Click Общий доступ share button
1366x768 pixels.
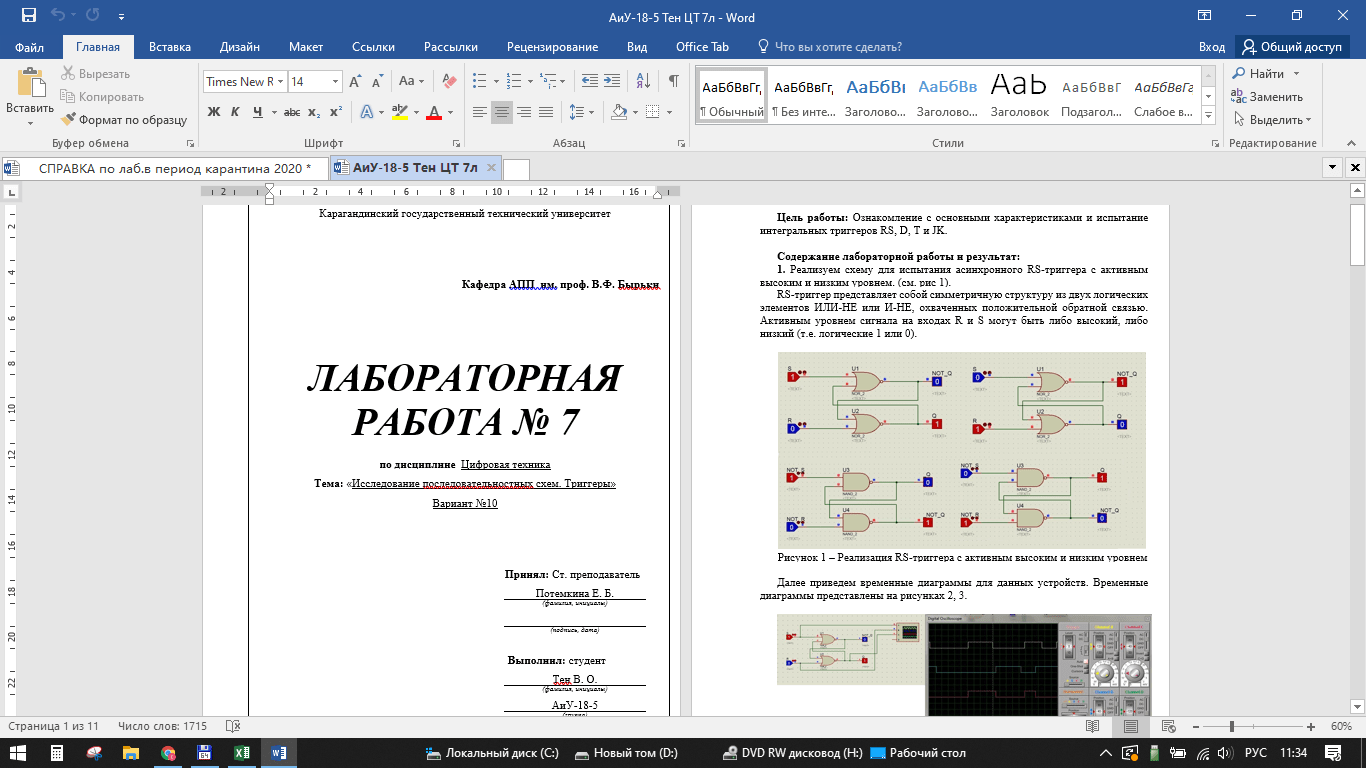click(x=1292, y=47)
